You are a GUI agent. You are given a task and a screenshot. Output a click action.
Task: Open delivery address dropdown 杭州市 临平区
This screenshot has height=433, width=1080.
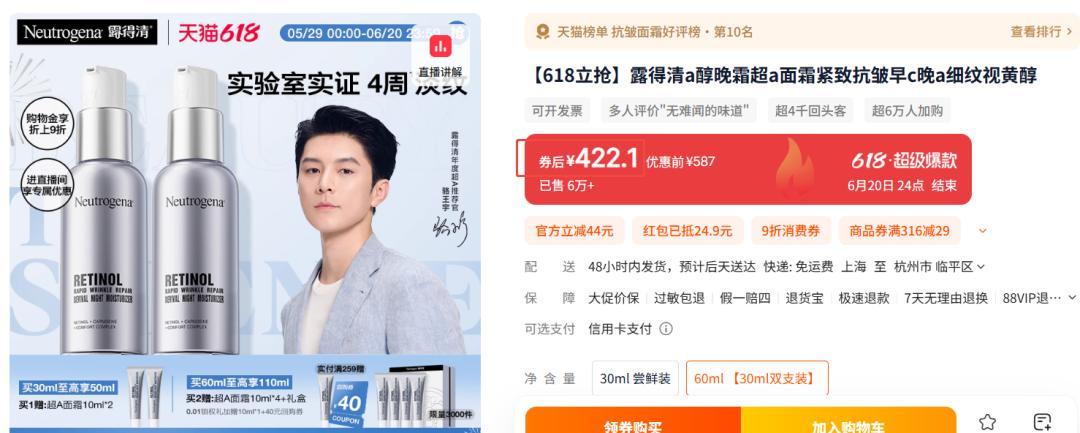[x=939, y=266]
